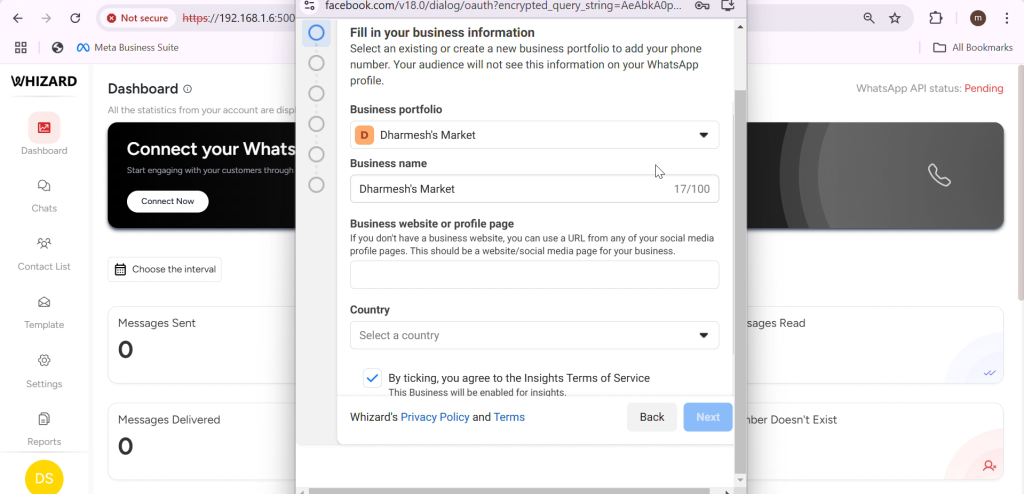Open the Select a country dropdown
Viewport: 1024px width, 494px height.
(x=534, y=335)
